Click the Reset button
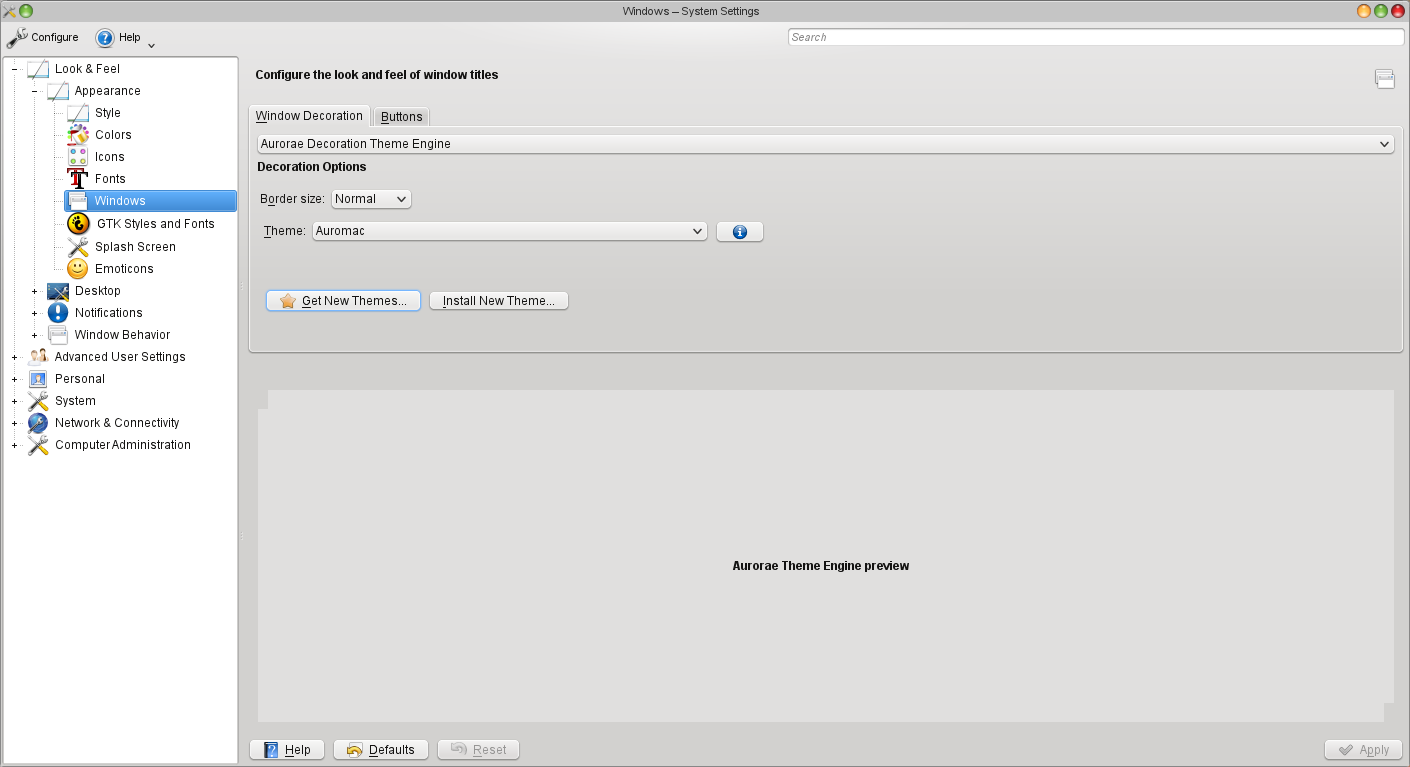Viewport: 1410px width, 767px height. coord(478,750)
